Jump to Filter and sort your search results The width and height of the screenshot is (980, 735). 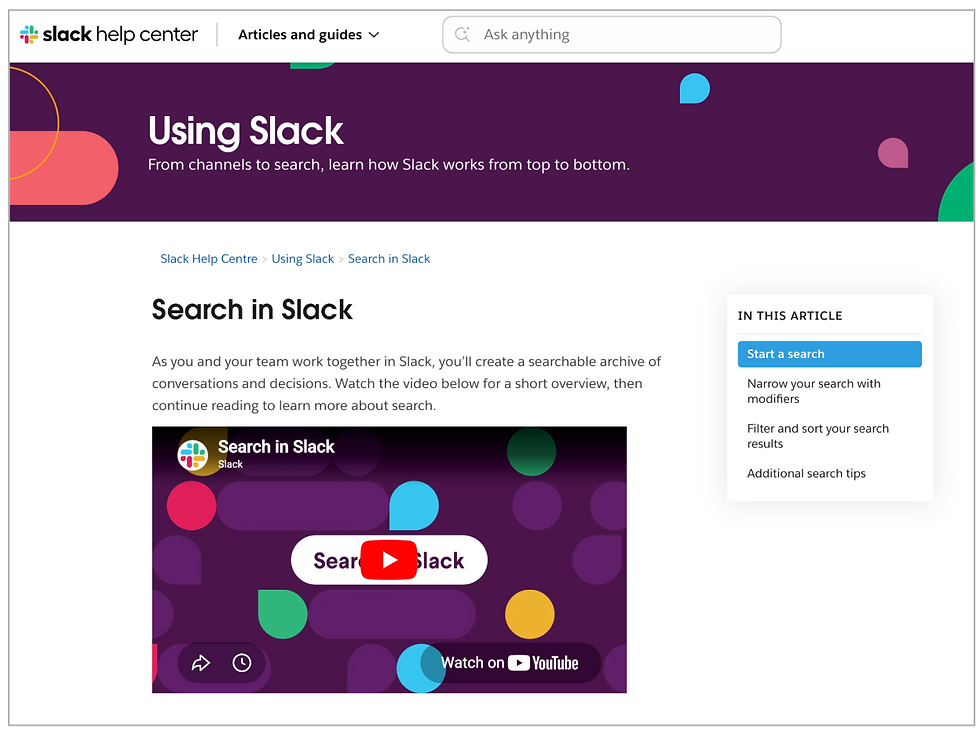coord(818,436)
